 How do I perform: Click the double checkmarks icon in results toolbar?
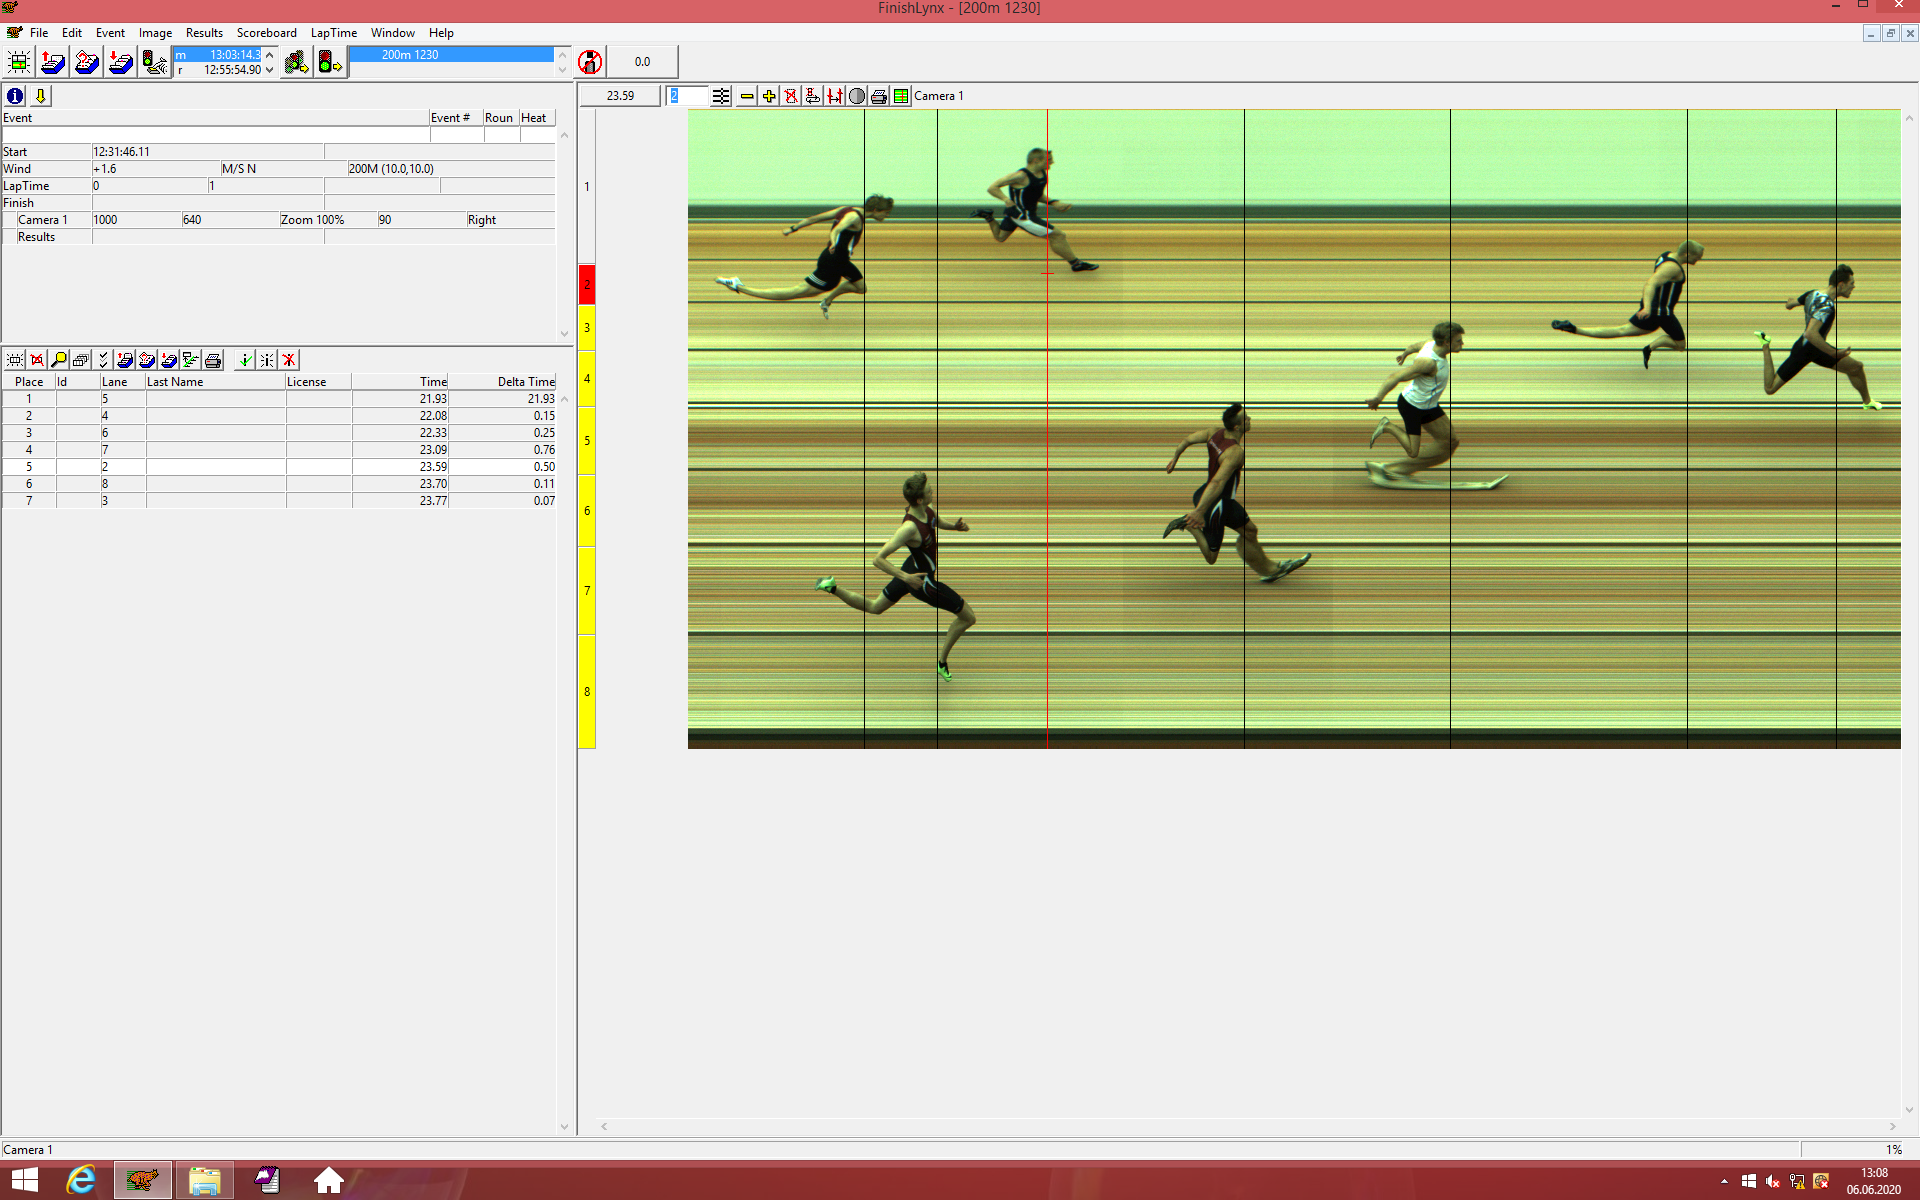[x=103, y=360]
